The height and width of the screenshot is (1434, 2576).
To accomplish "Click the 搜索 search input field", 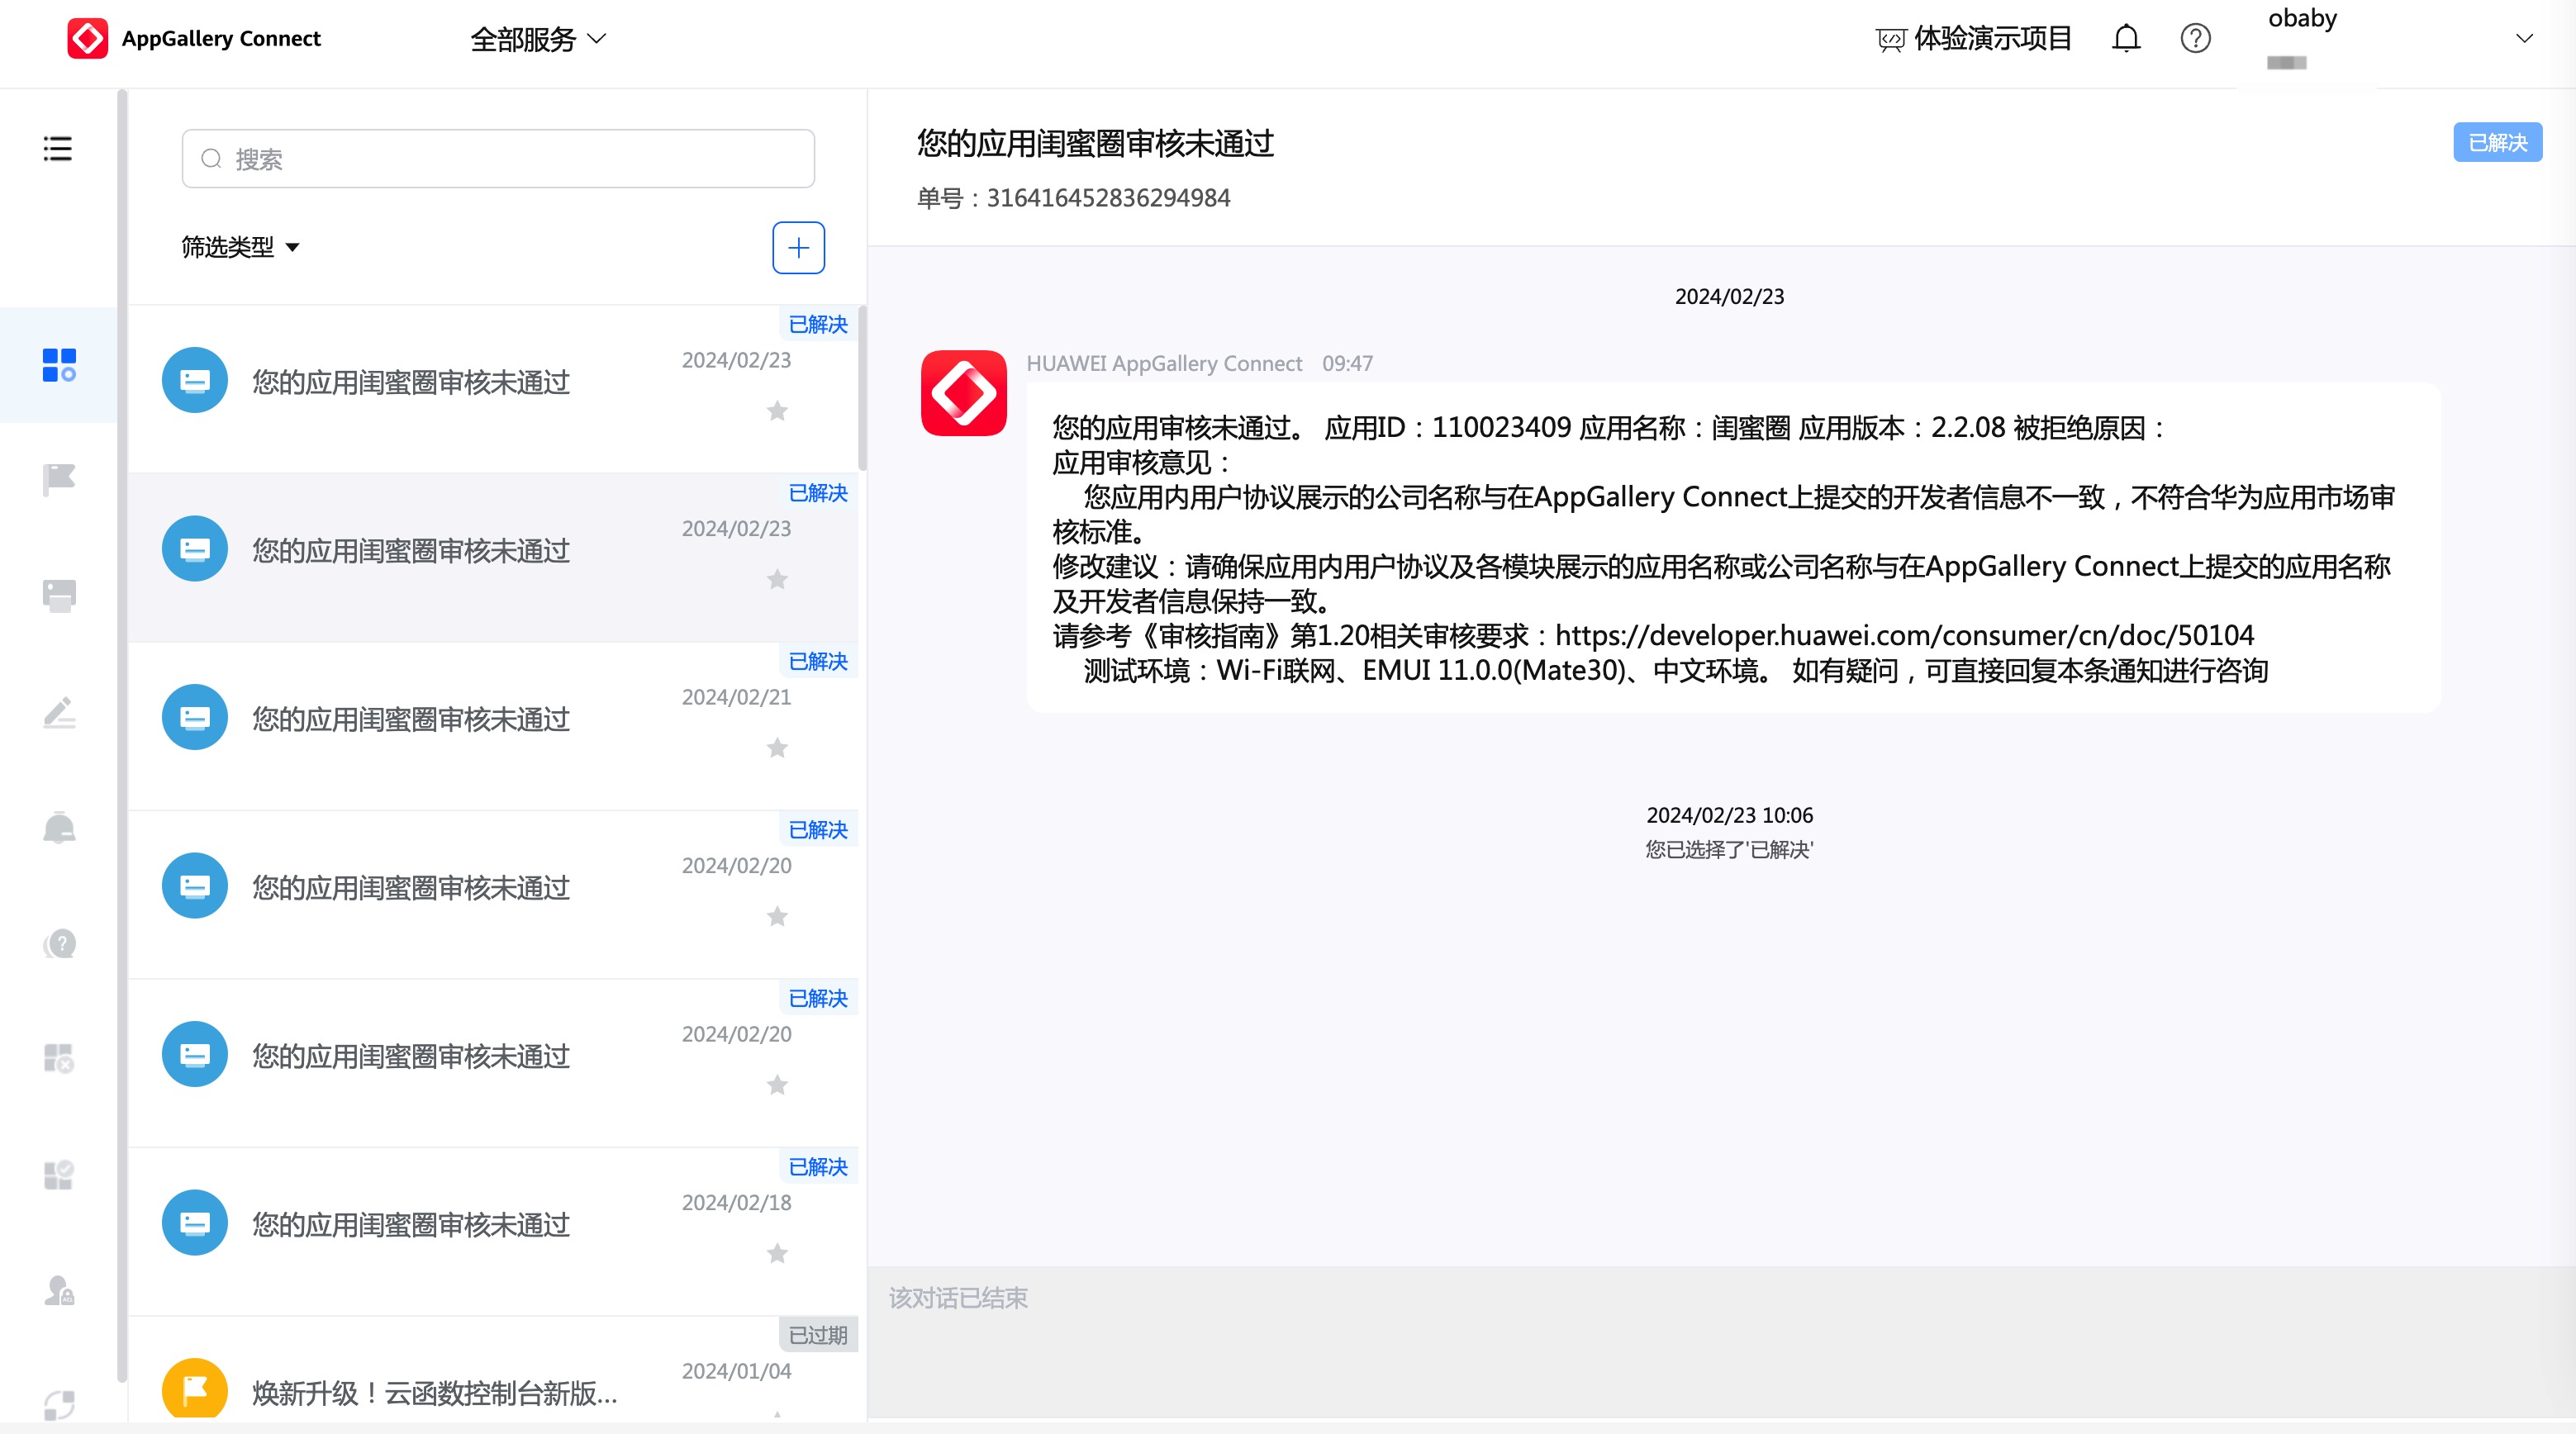I will (498, 158).
